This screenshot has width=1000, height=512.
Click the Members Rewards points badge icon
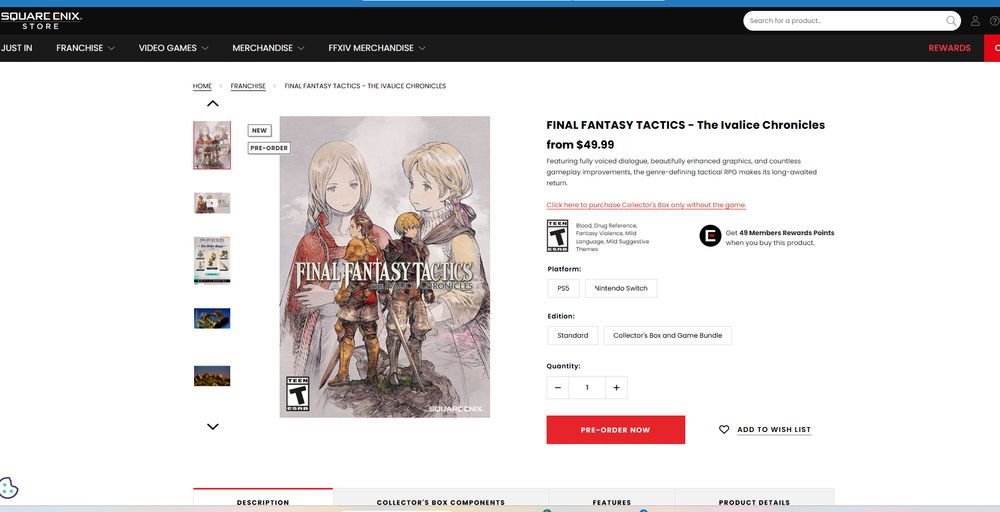click(710, 236)
